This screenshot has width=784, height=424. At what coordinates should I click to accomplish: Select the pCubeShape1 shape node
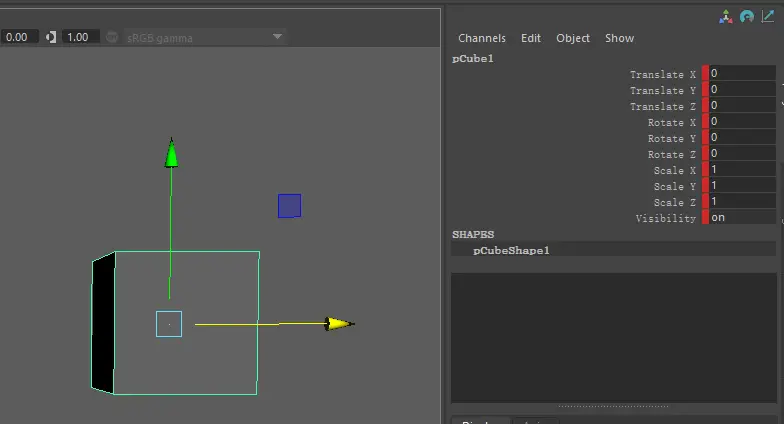[x=511, y=250]
